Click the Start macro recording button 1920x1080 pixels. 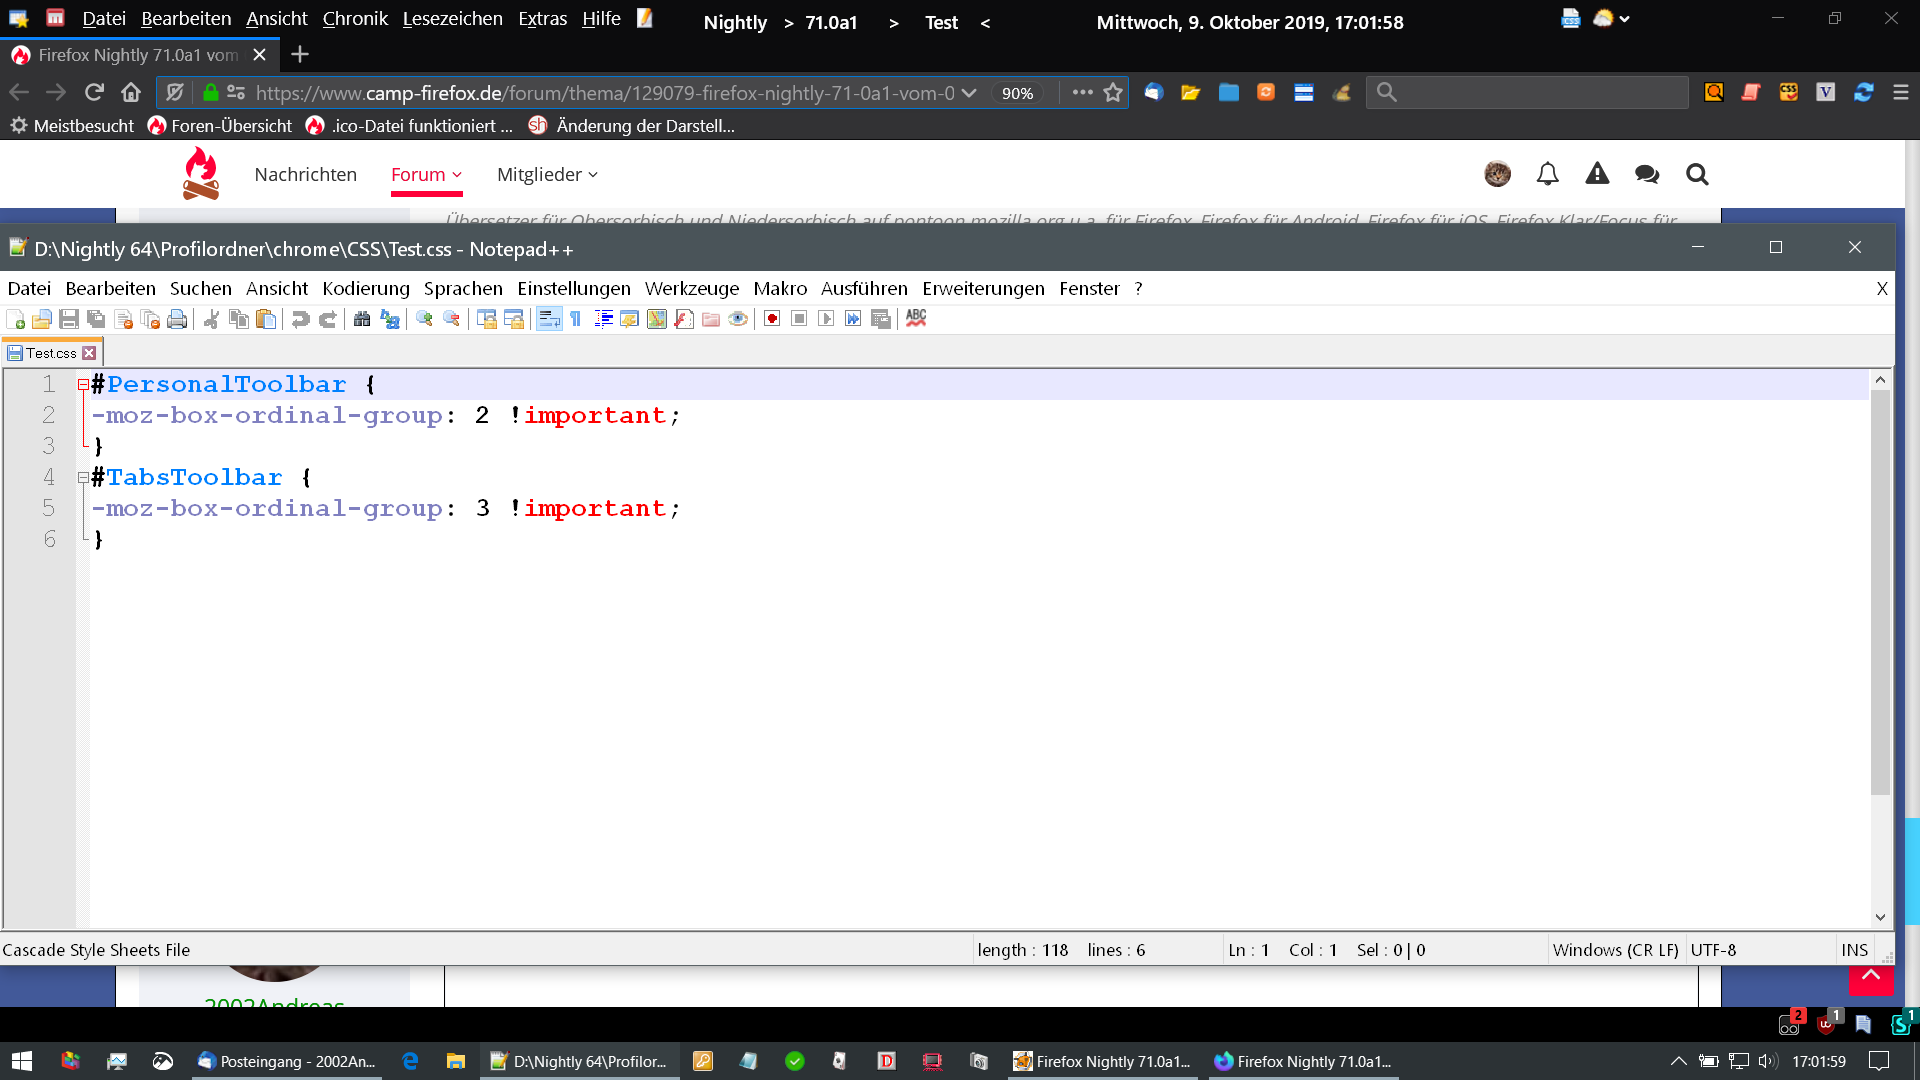772,319
